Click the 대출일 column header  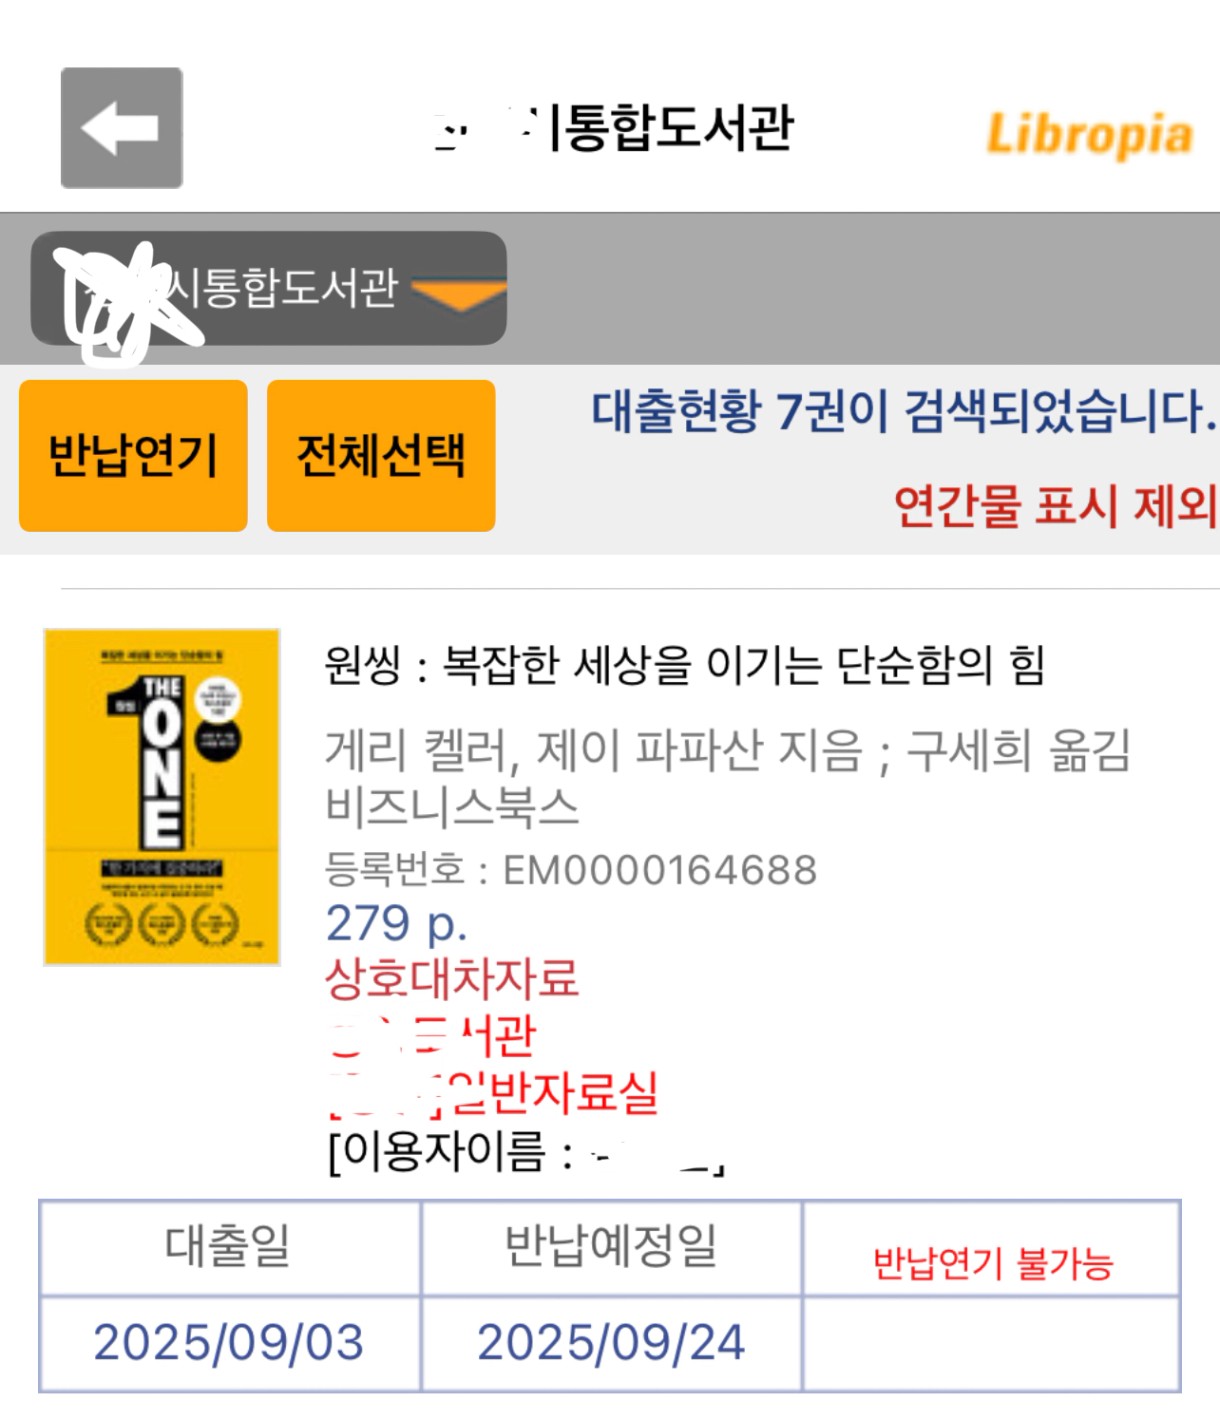229,1247
